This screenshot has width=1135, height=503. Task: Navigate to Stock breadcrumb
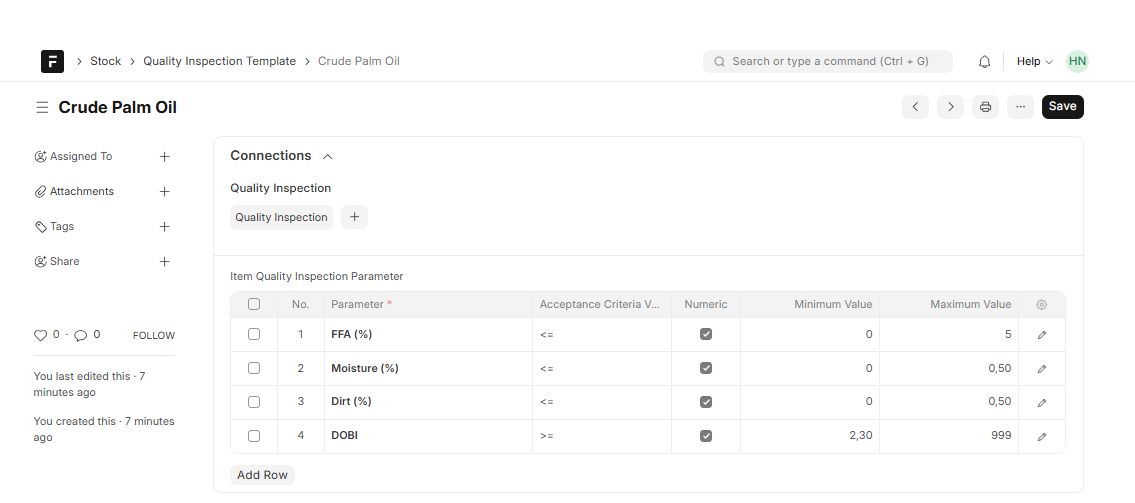(105, 61)
